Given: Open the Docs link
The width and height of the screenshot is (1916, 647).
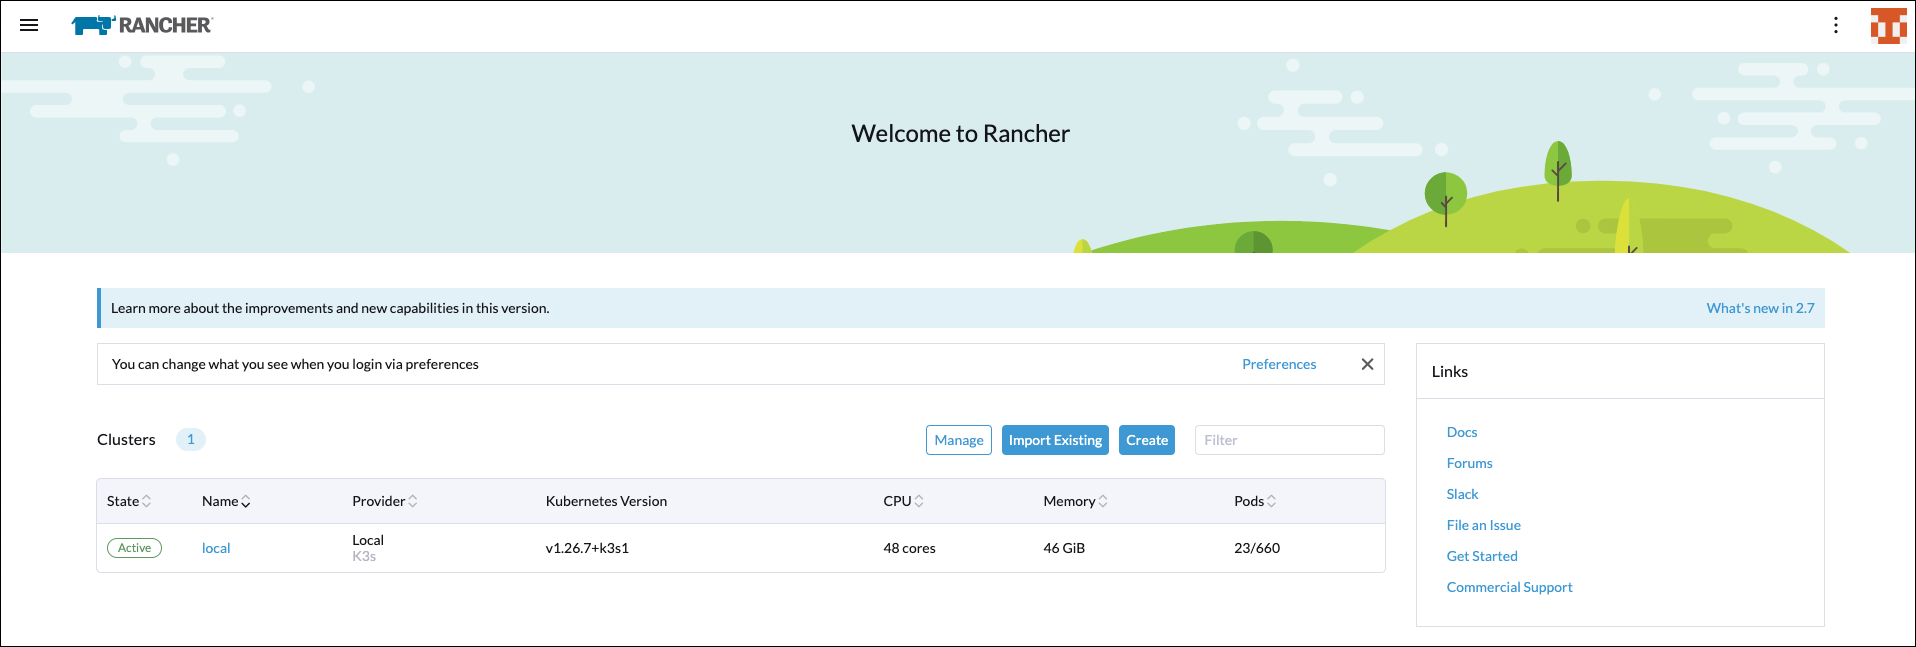Looking at the screenshot, I should pyautogui.click(x=1461, y=432).
